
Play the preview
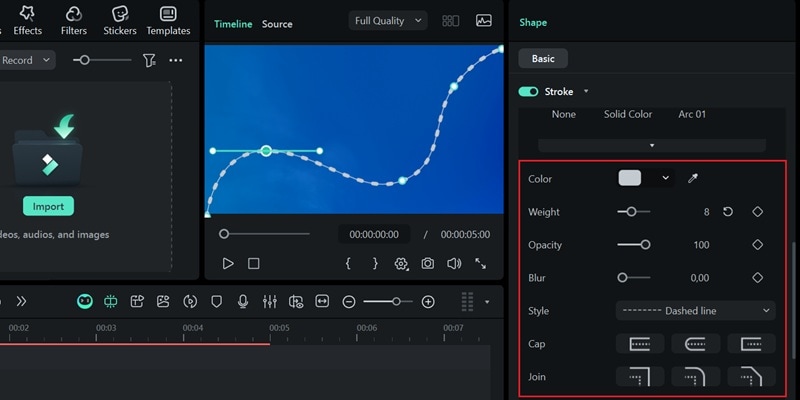228,263
